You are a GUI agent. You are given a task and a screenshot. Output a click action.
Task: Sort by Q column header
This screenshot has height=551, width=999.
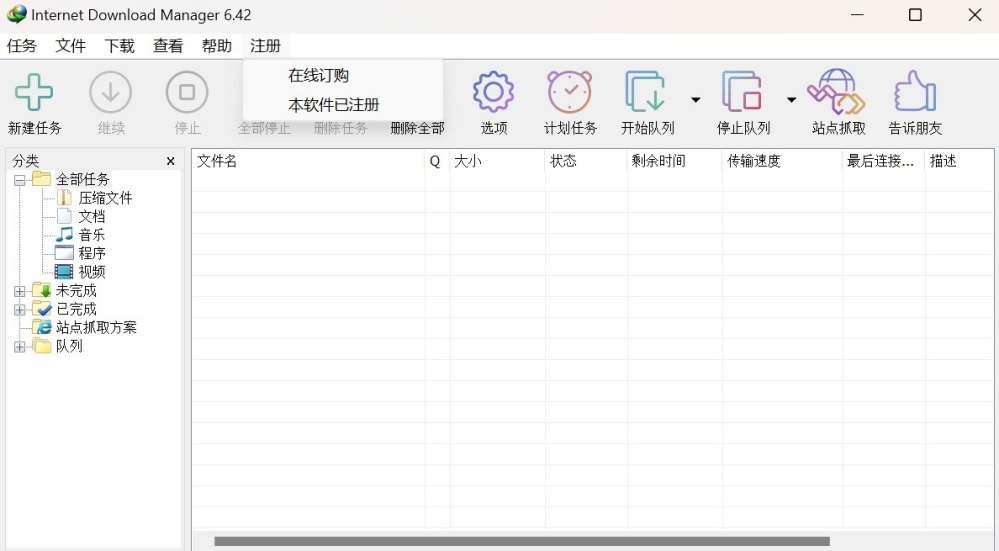click(x=437, y=161)
